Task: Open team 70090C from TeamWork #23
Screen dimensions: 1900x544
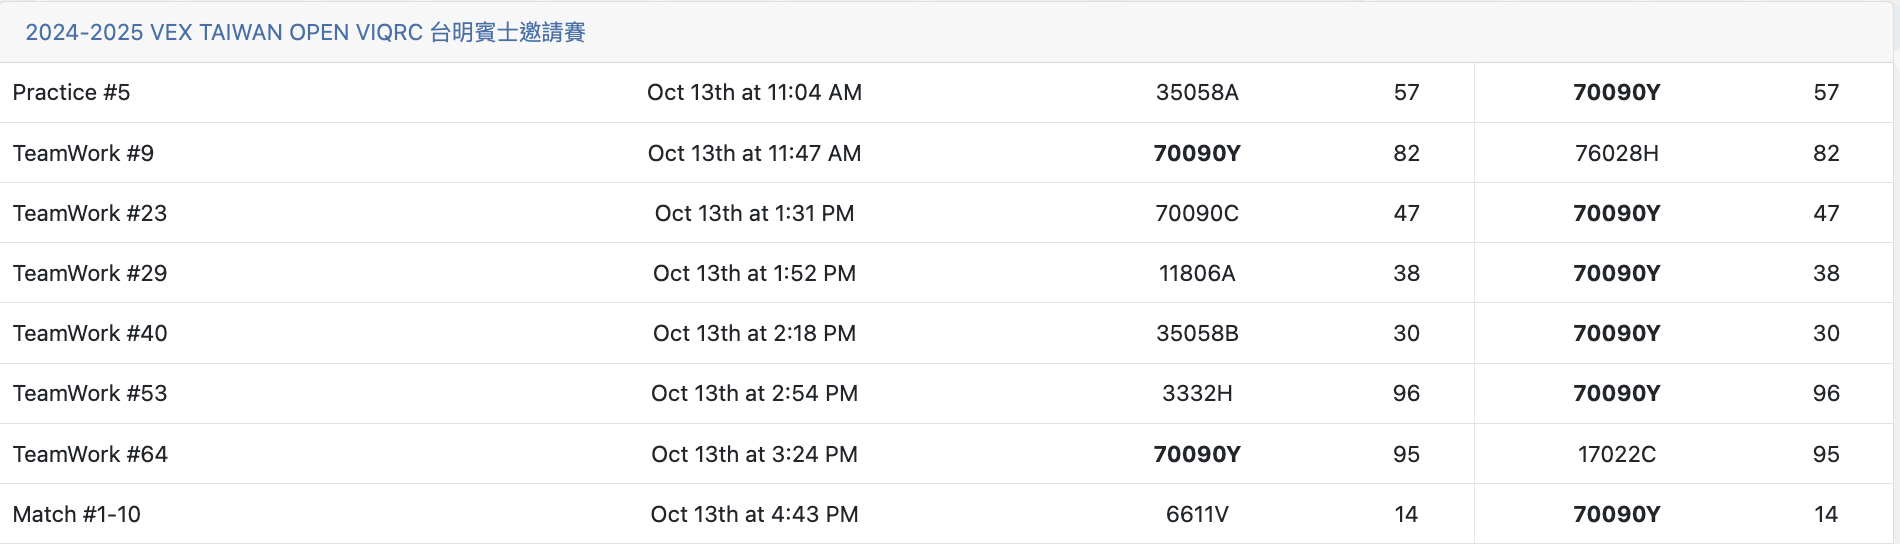Action: point(1197,213)
